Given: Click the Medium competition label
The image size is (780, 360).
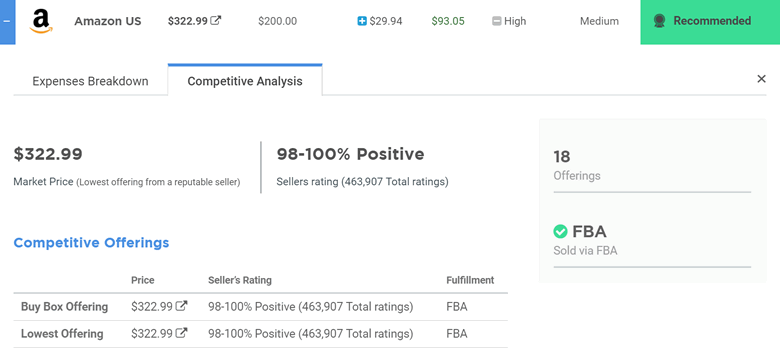Looking at the screenshot, I should pyautogui.click(x=599, y=21).
